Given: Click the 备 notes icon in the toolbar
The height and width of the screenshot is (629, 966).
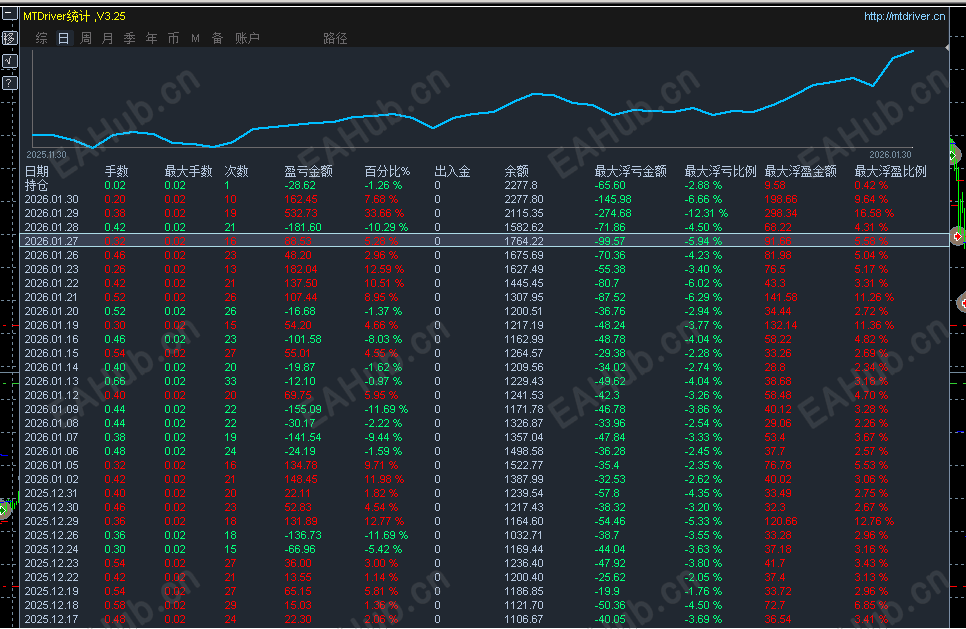Looking at the screenshot, I should pyautogui.click(x=217, y=38).
